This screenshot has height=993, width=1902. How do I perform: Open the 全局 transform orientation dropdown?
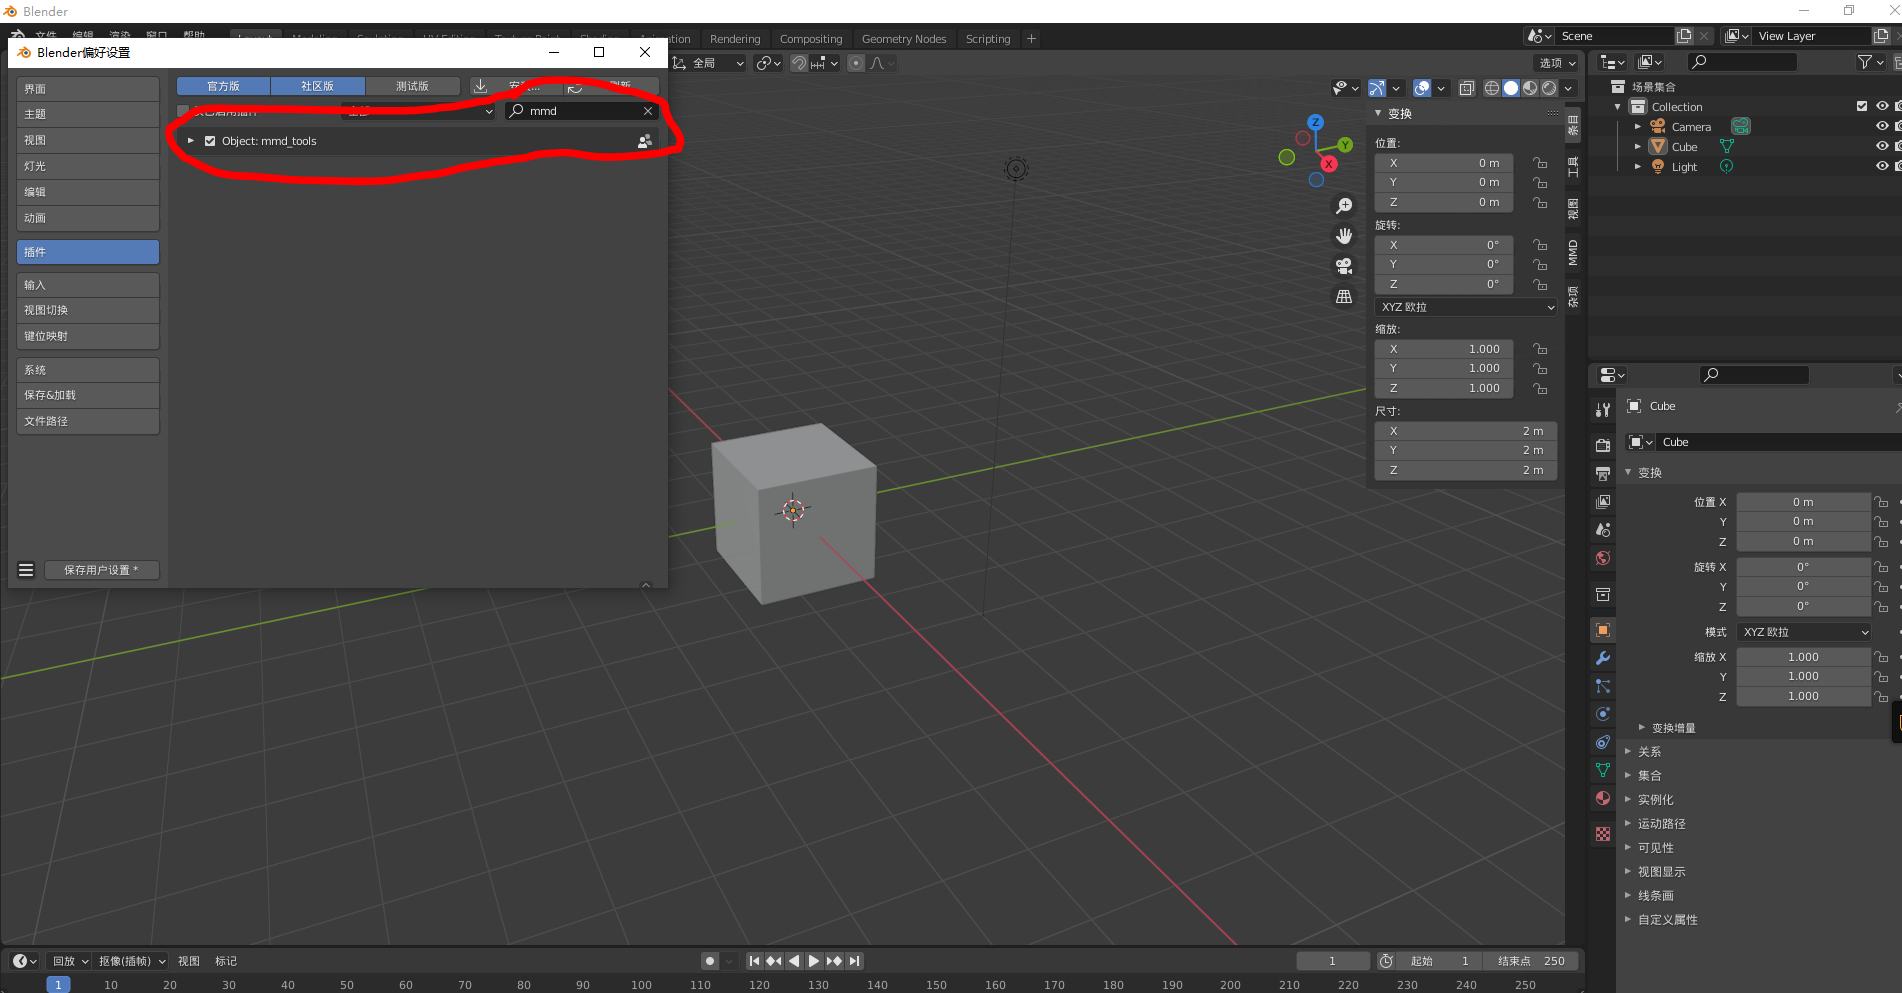click(709, 63)
